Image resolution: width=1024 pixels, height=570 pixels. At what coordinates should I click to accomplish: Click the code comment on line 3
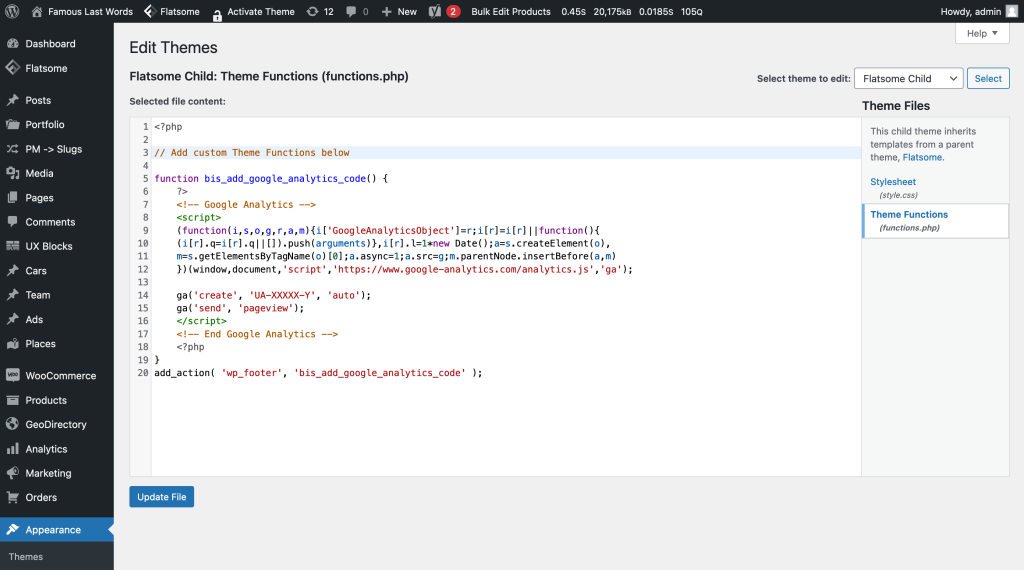(251, 153)
